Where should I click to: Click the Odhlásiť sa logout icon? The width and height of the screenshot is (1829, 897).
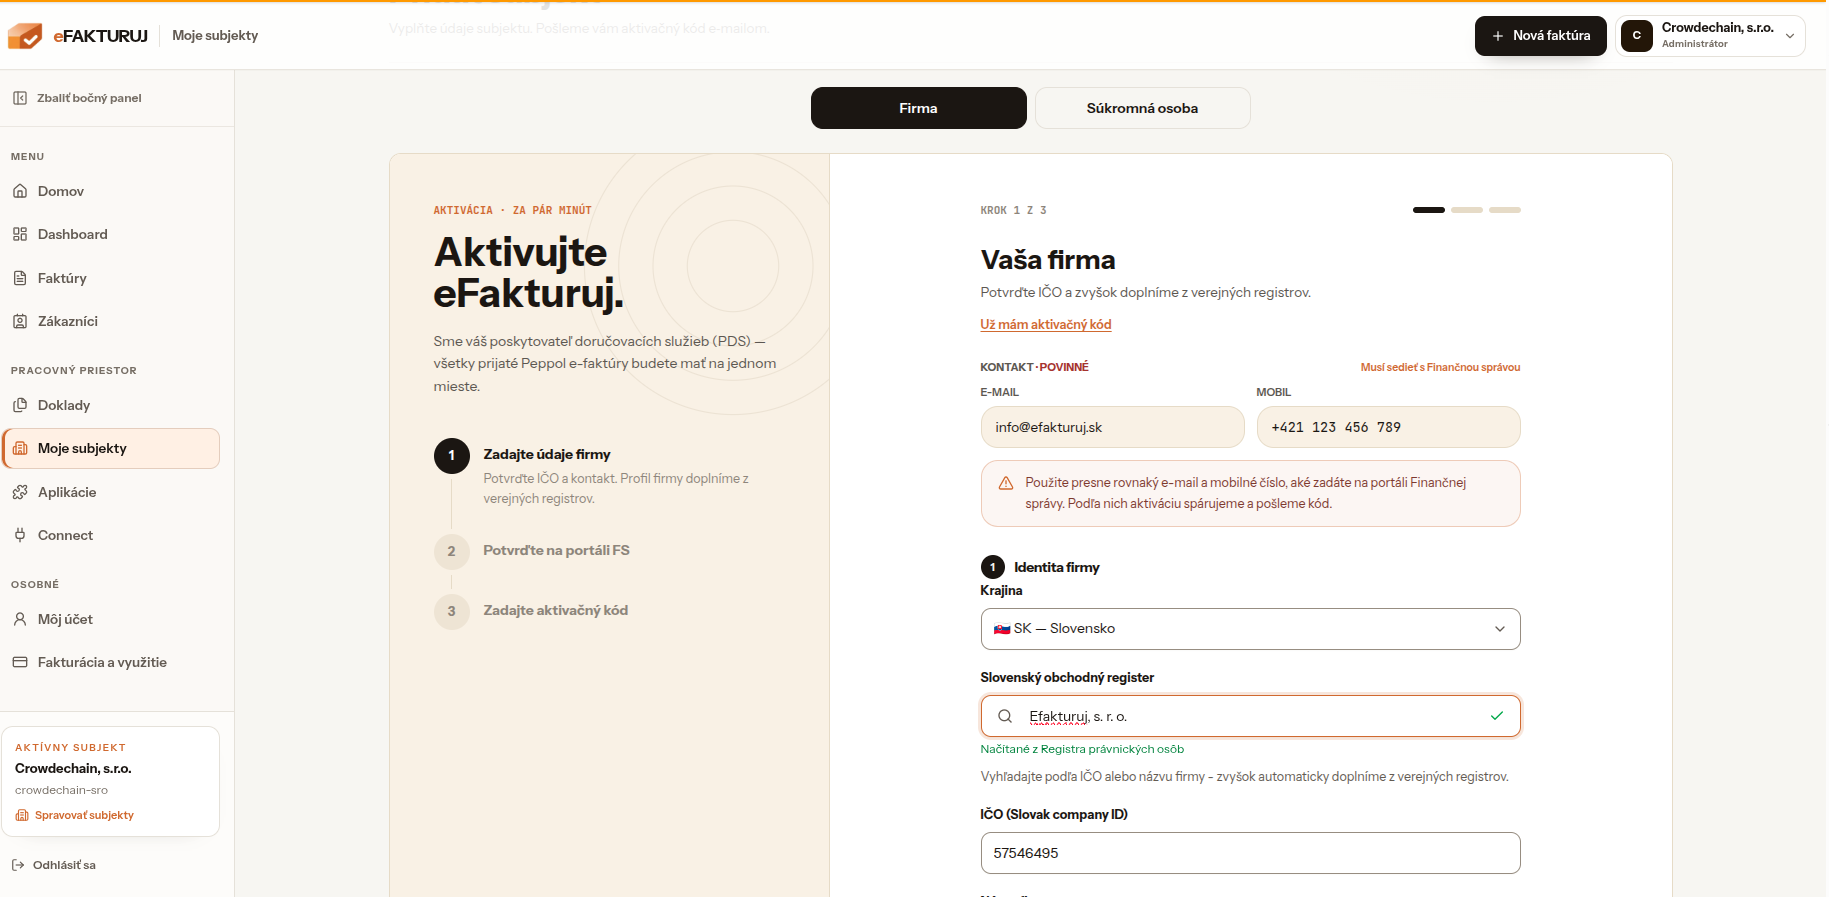pyautogui.click(x=18, y=865)
